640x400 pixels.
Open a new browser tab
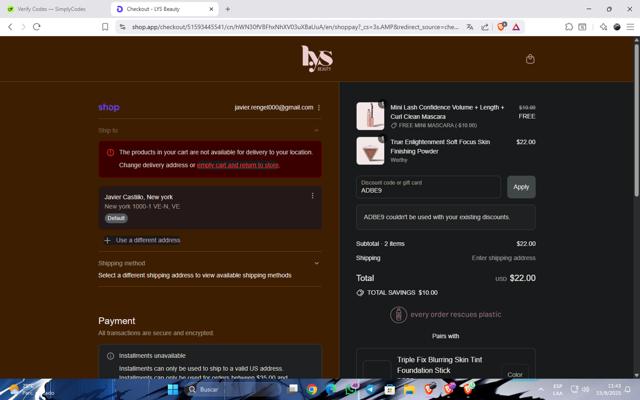click(x=228, y=9)
